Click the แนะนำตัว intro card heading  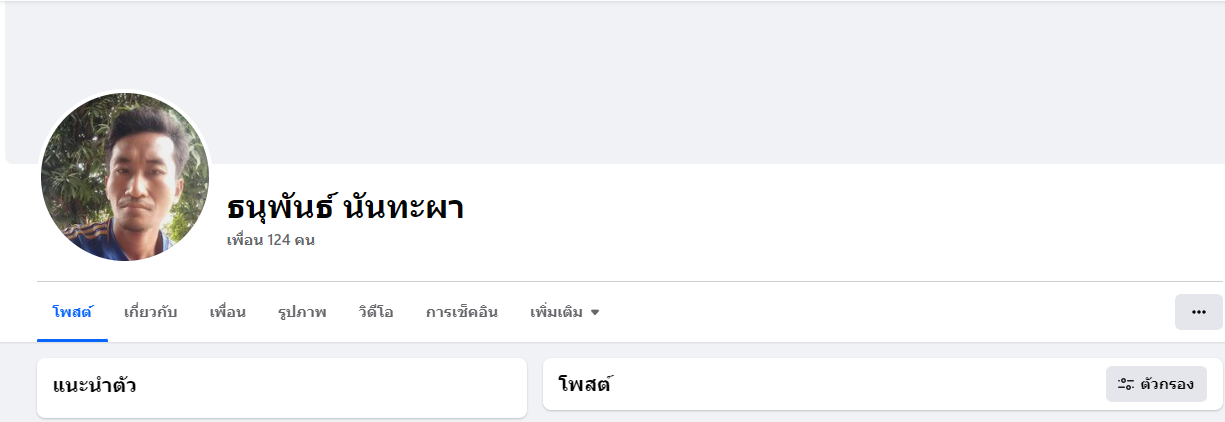click(x=95, y=384)
